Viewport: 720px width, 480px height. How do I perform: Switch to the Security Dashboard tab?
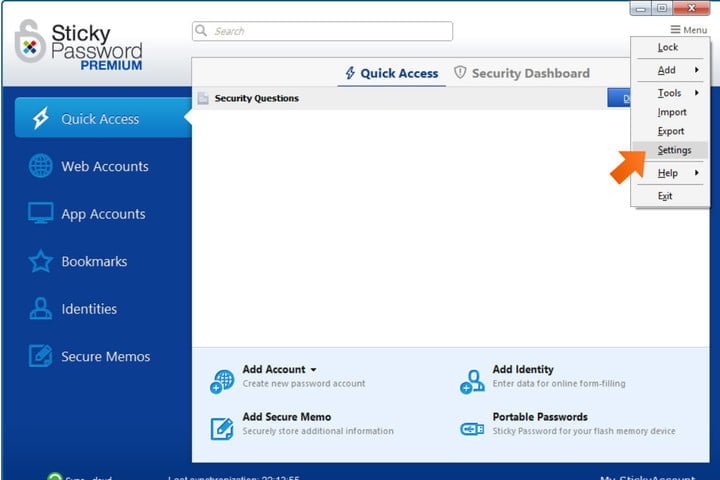522,73
